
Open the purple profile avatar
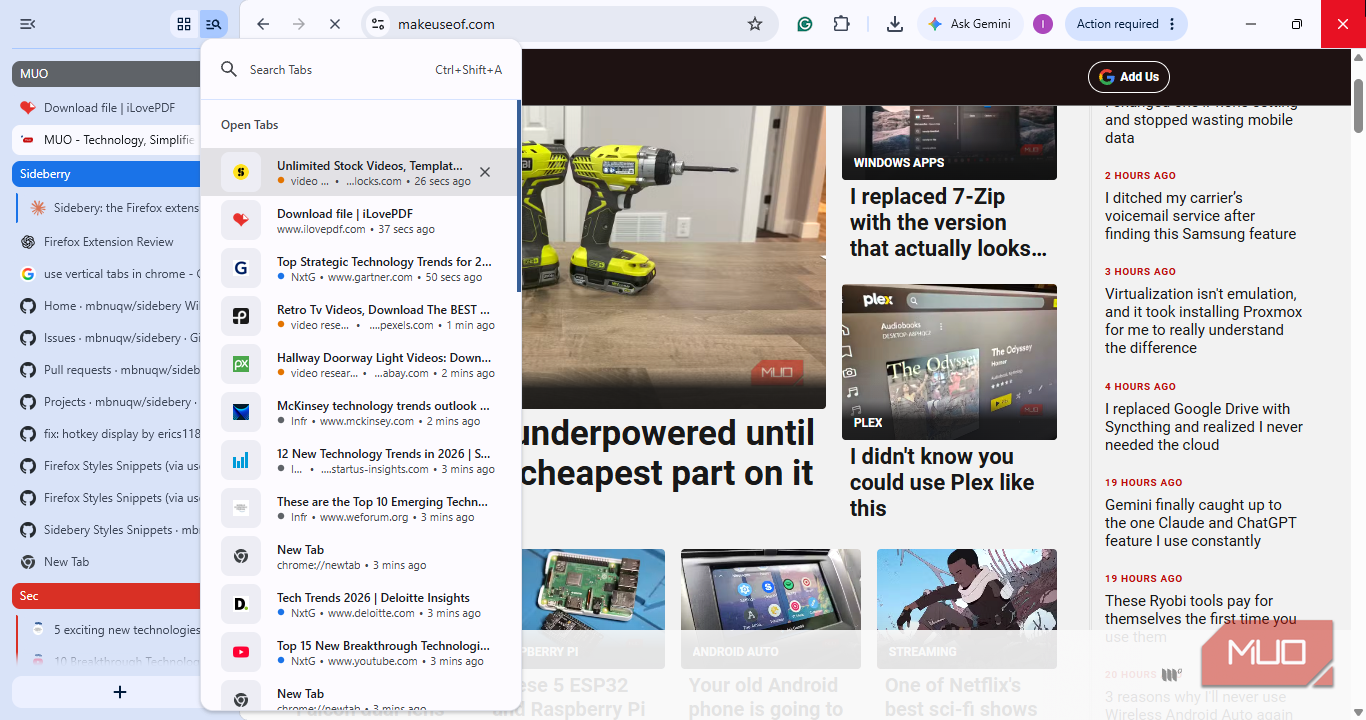click(x=1043, y=24)
